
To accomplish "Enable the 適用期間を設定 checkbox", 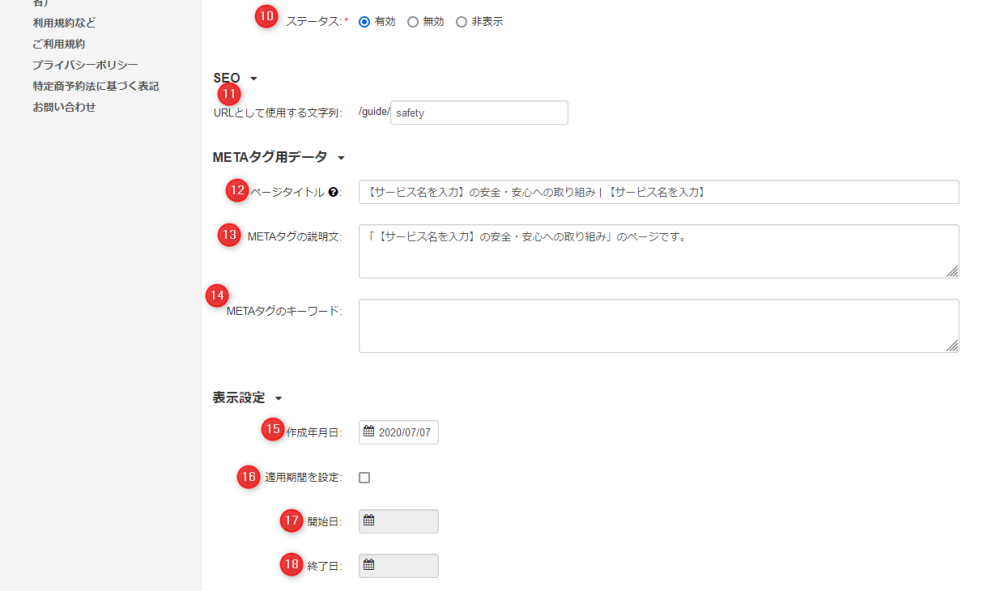I will coord(364,478).
